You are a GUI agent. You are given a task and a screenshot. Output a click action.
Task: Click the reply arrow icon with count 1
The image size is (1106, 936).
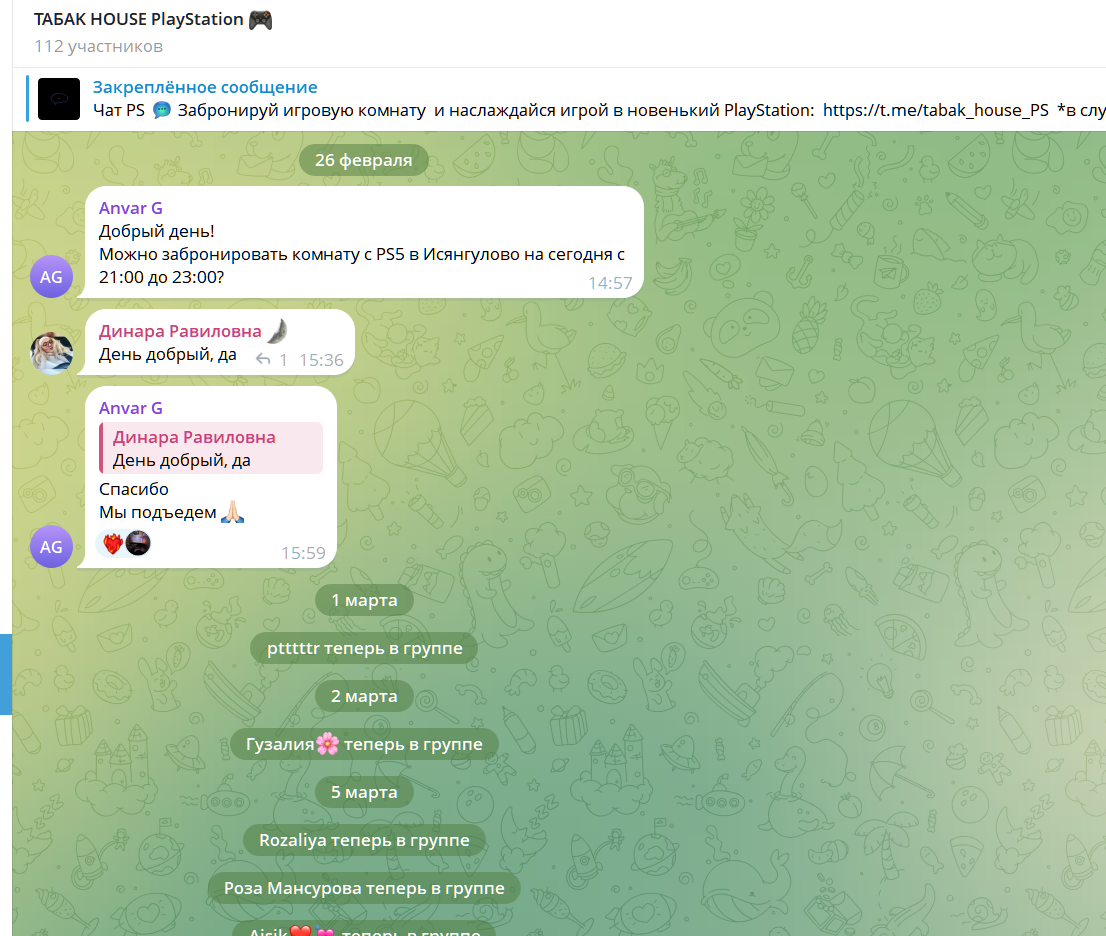(263, 360)
